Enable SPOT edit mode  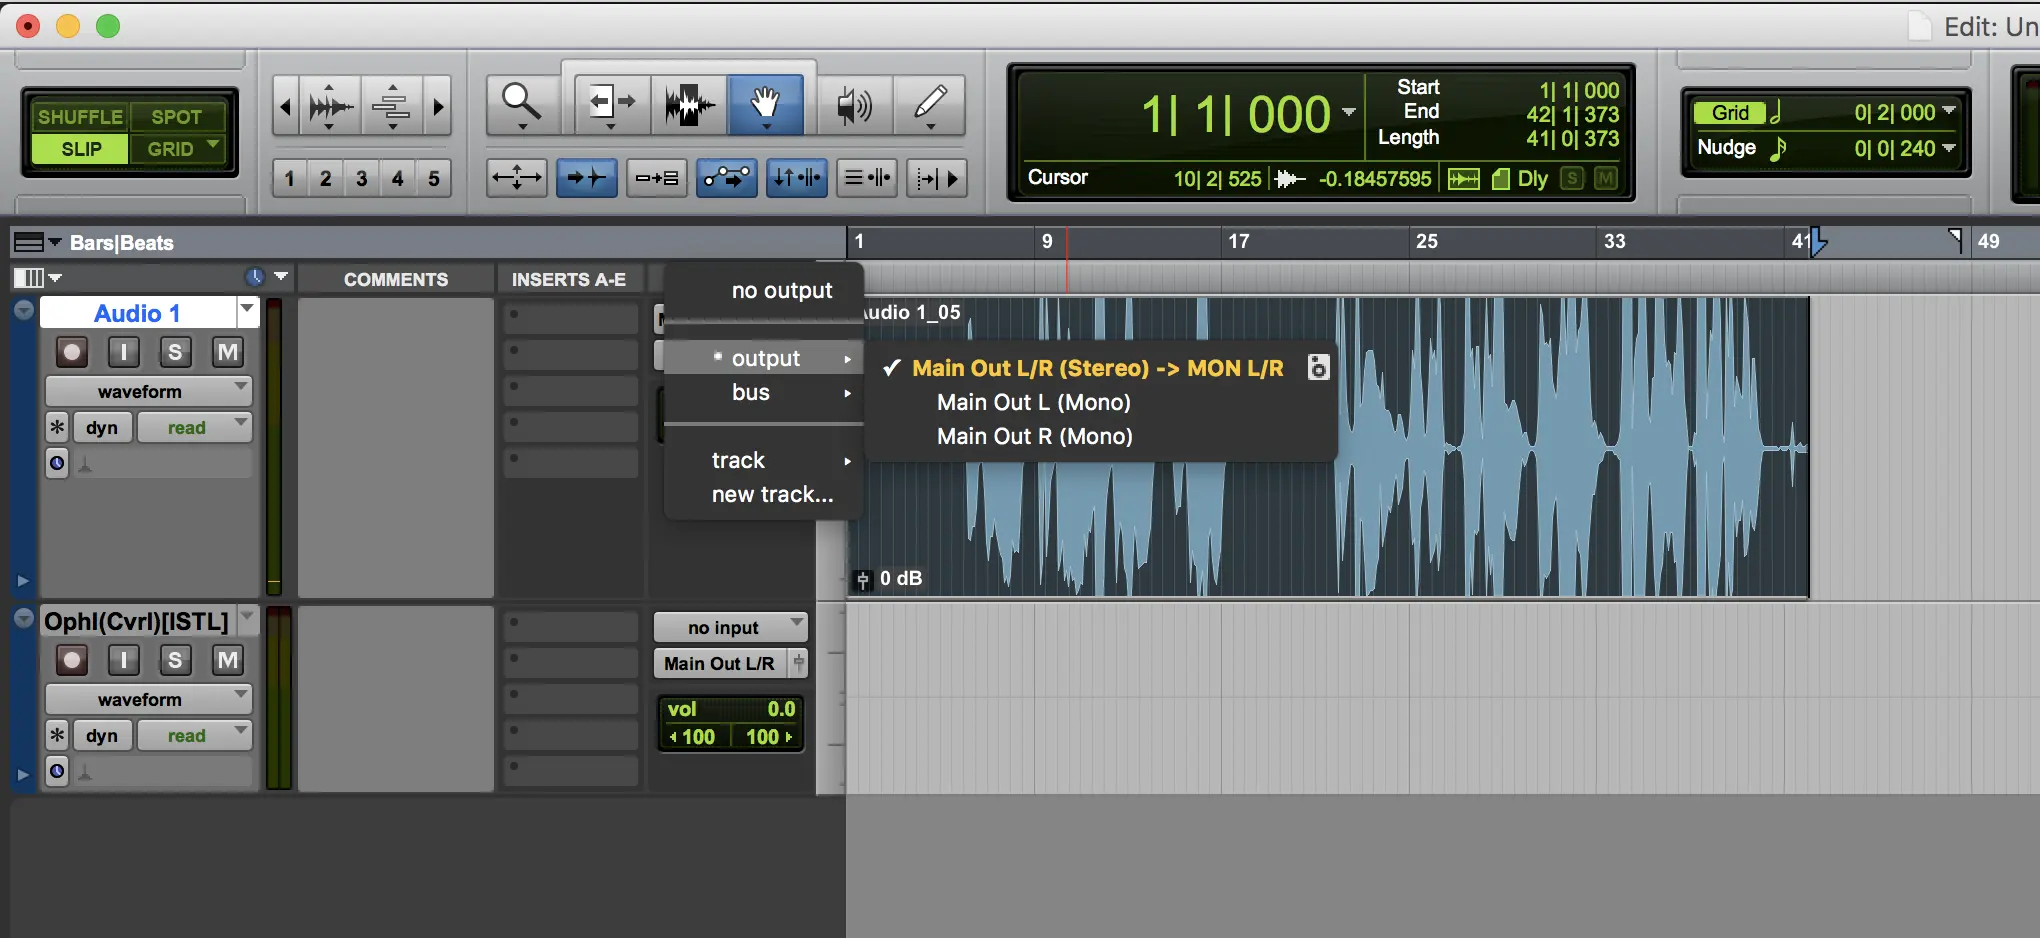[x=177, y=117]
